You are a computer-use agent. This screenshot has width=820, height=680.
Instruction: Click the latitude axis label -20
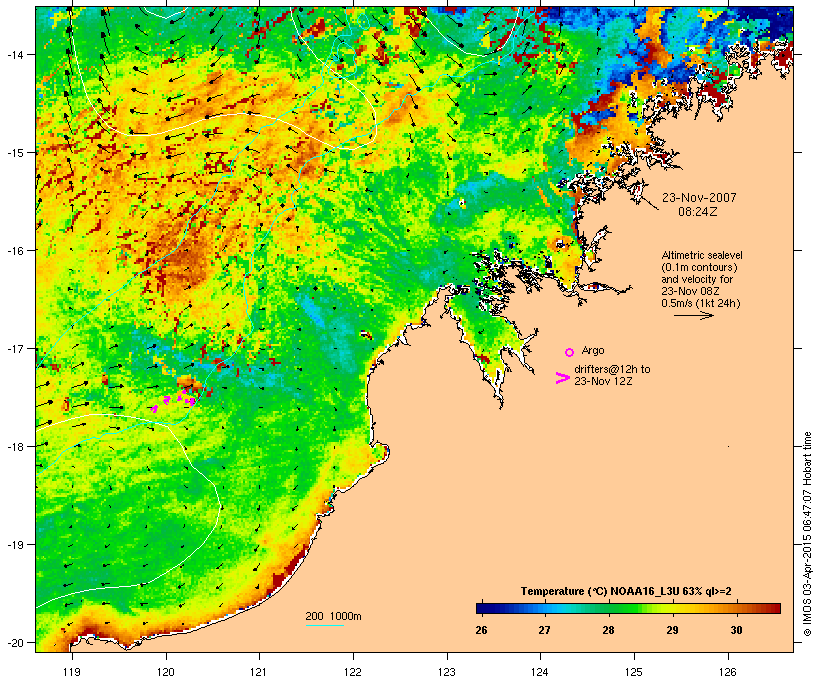[14, 642]
